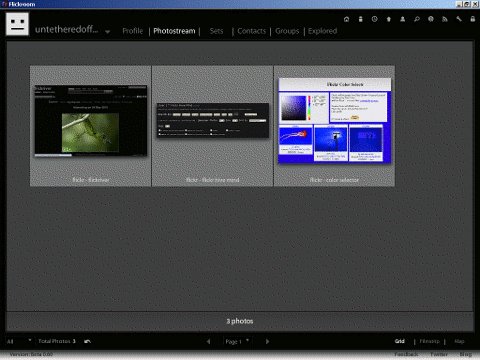
Task: Click the Flickroom window title
Action: tap(22, 4)
